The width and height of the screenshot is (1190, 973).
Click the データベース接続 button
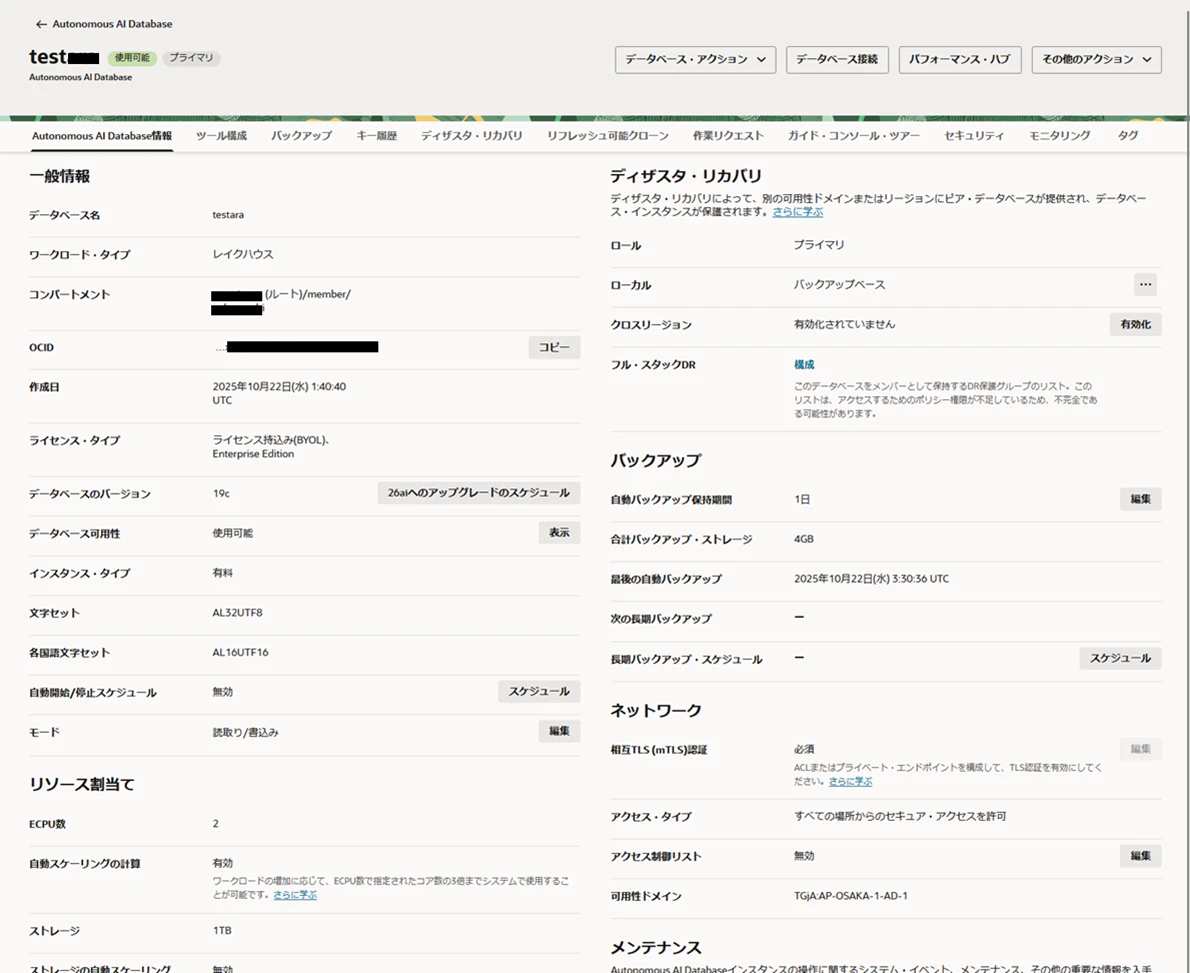[837, 59]
